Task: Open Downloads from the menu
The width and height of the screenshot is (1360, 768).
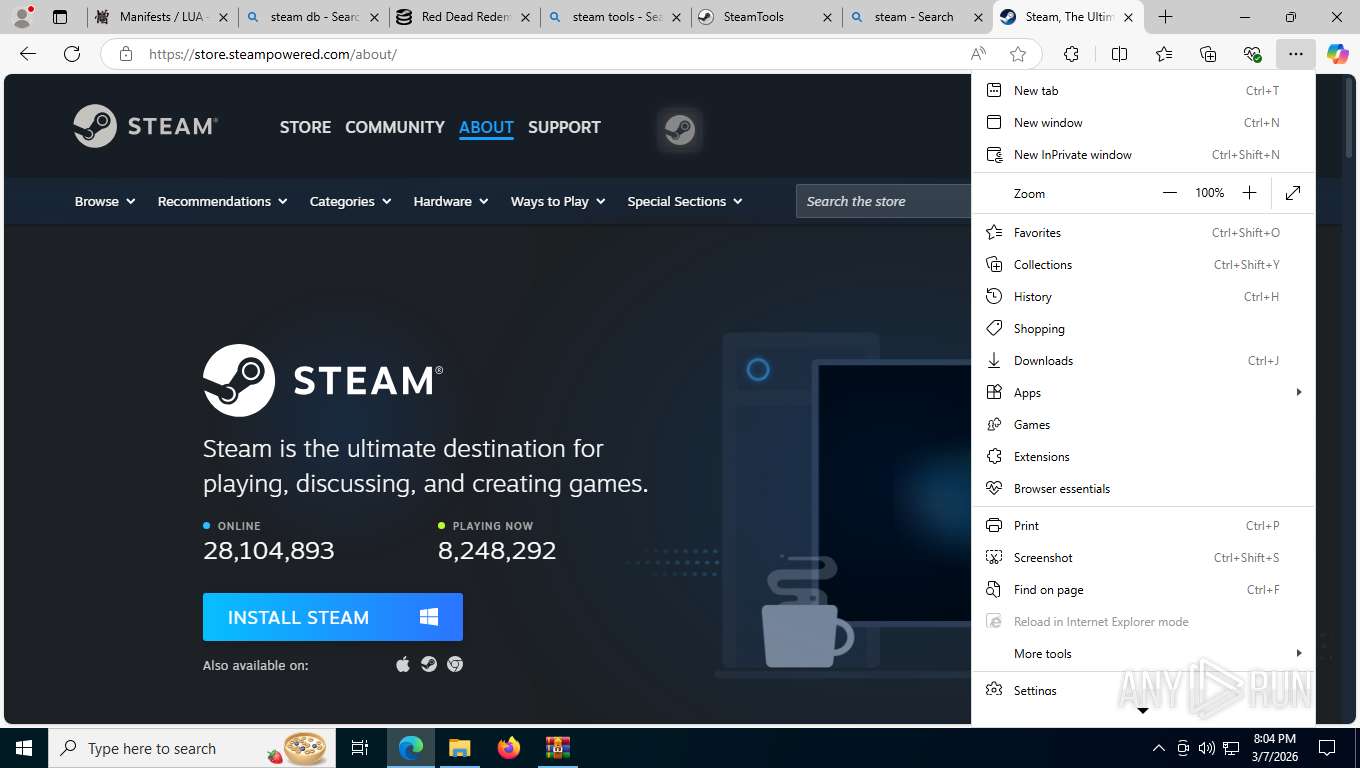Action: pos(1143,360)
